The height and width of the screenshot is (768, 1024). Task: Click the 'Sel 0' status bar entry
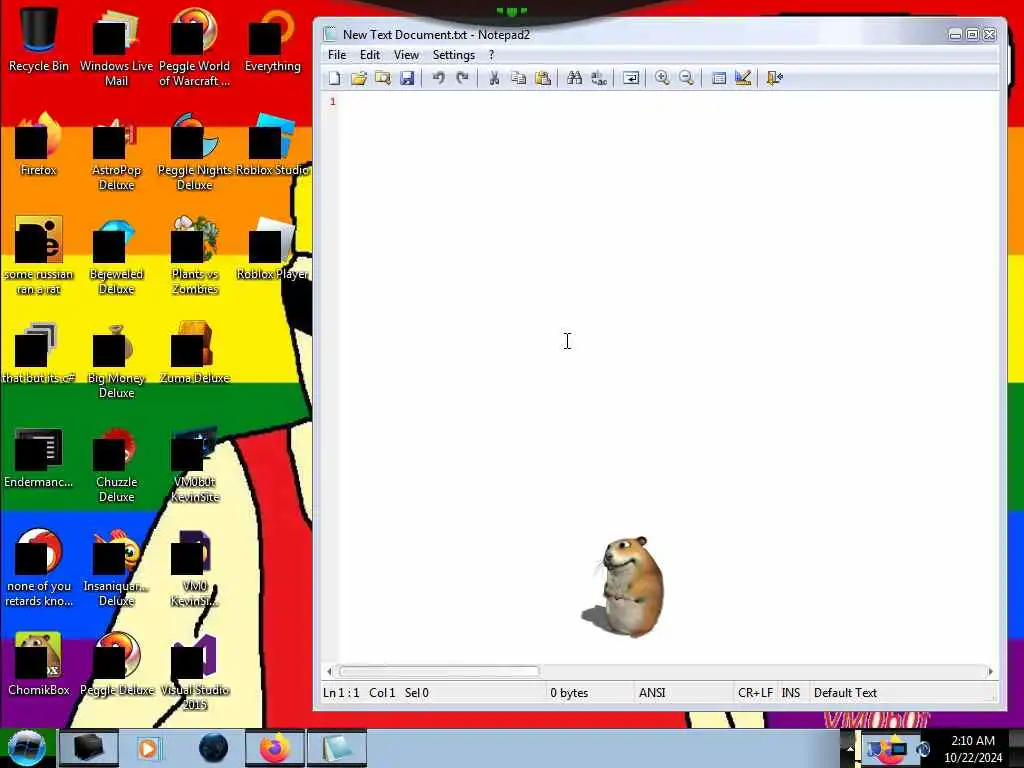click(417, 693)
